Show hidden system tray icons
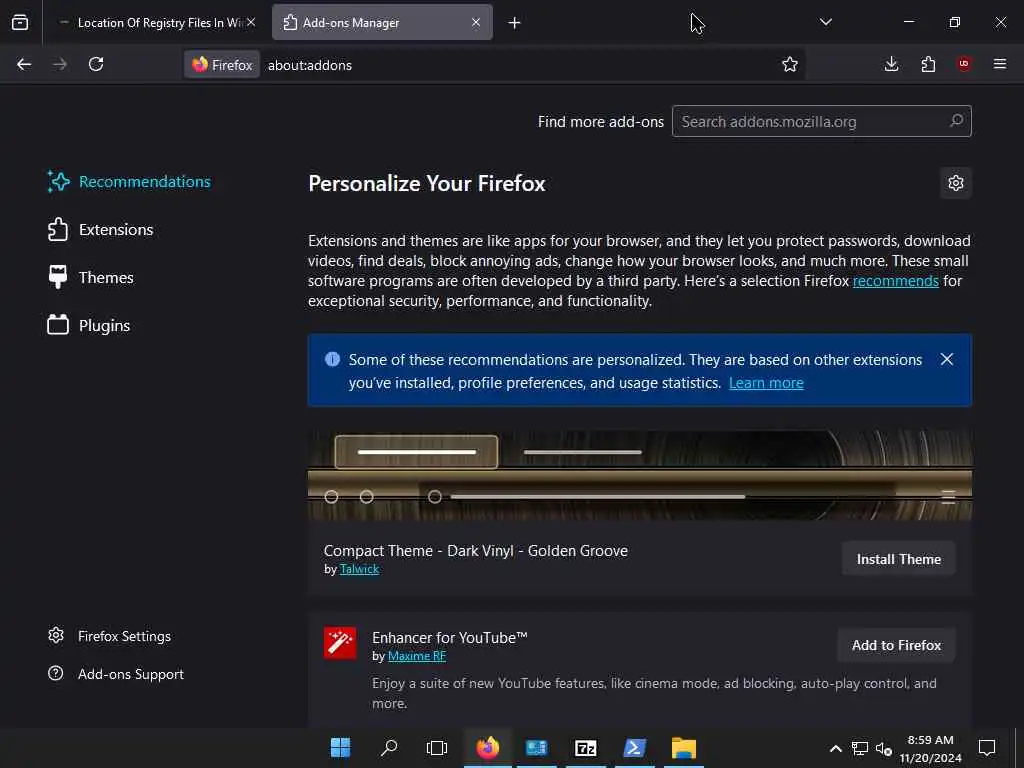This screenshot has width=1024, height=768. coord(835,748)
